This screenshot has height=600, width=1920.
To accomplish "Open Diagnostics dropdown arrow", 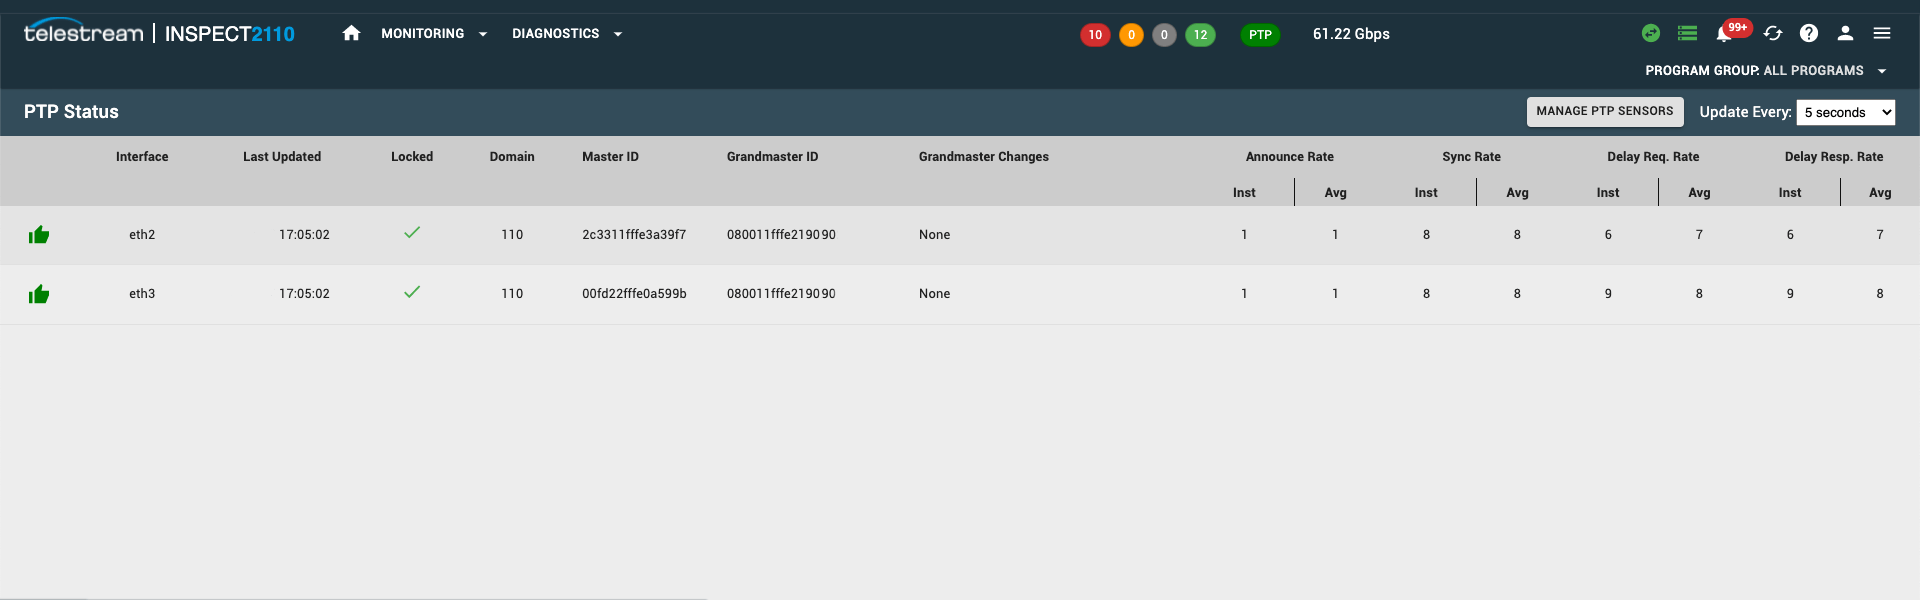I will [618, 34].
